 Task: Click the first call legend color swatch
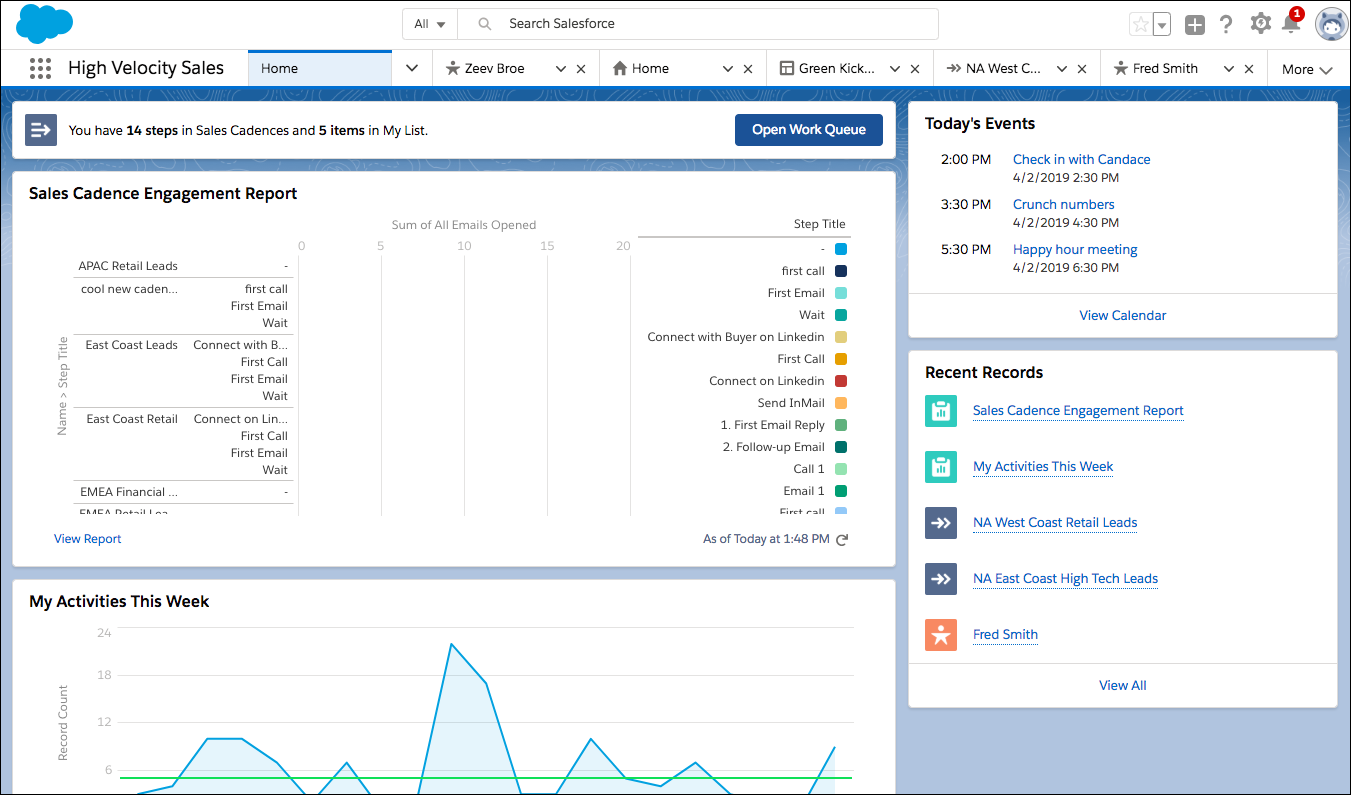[x=841, y=271]
